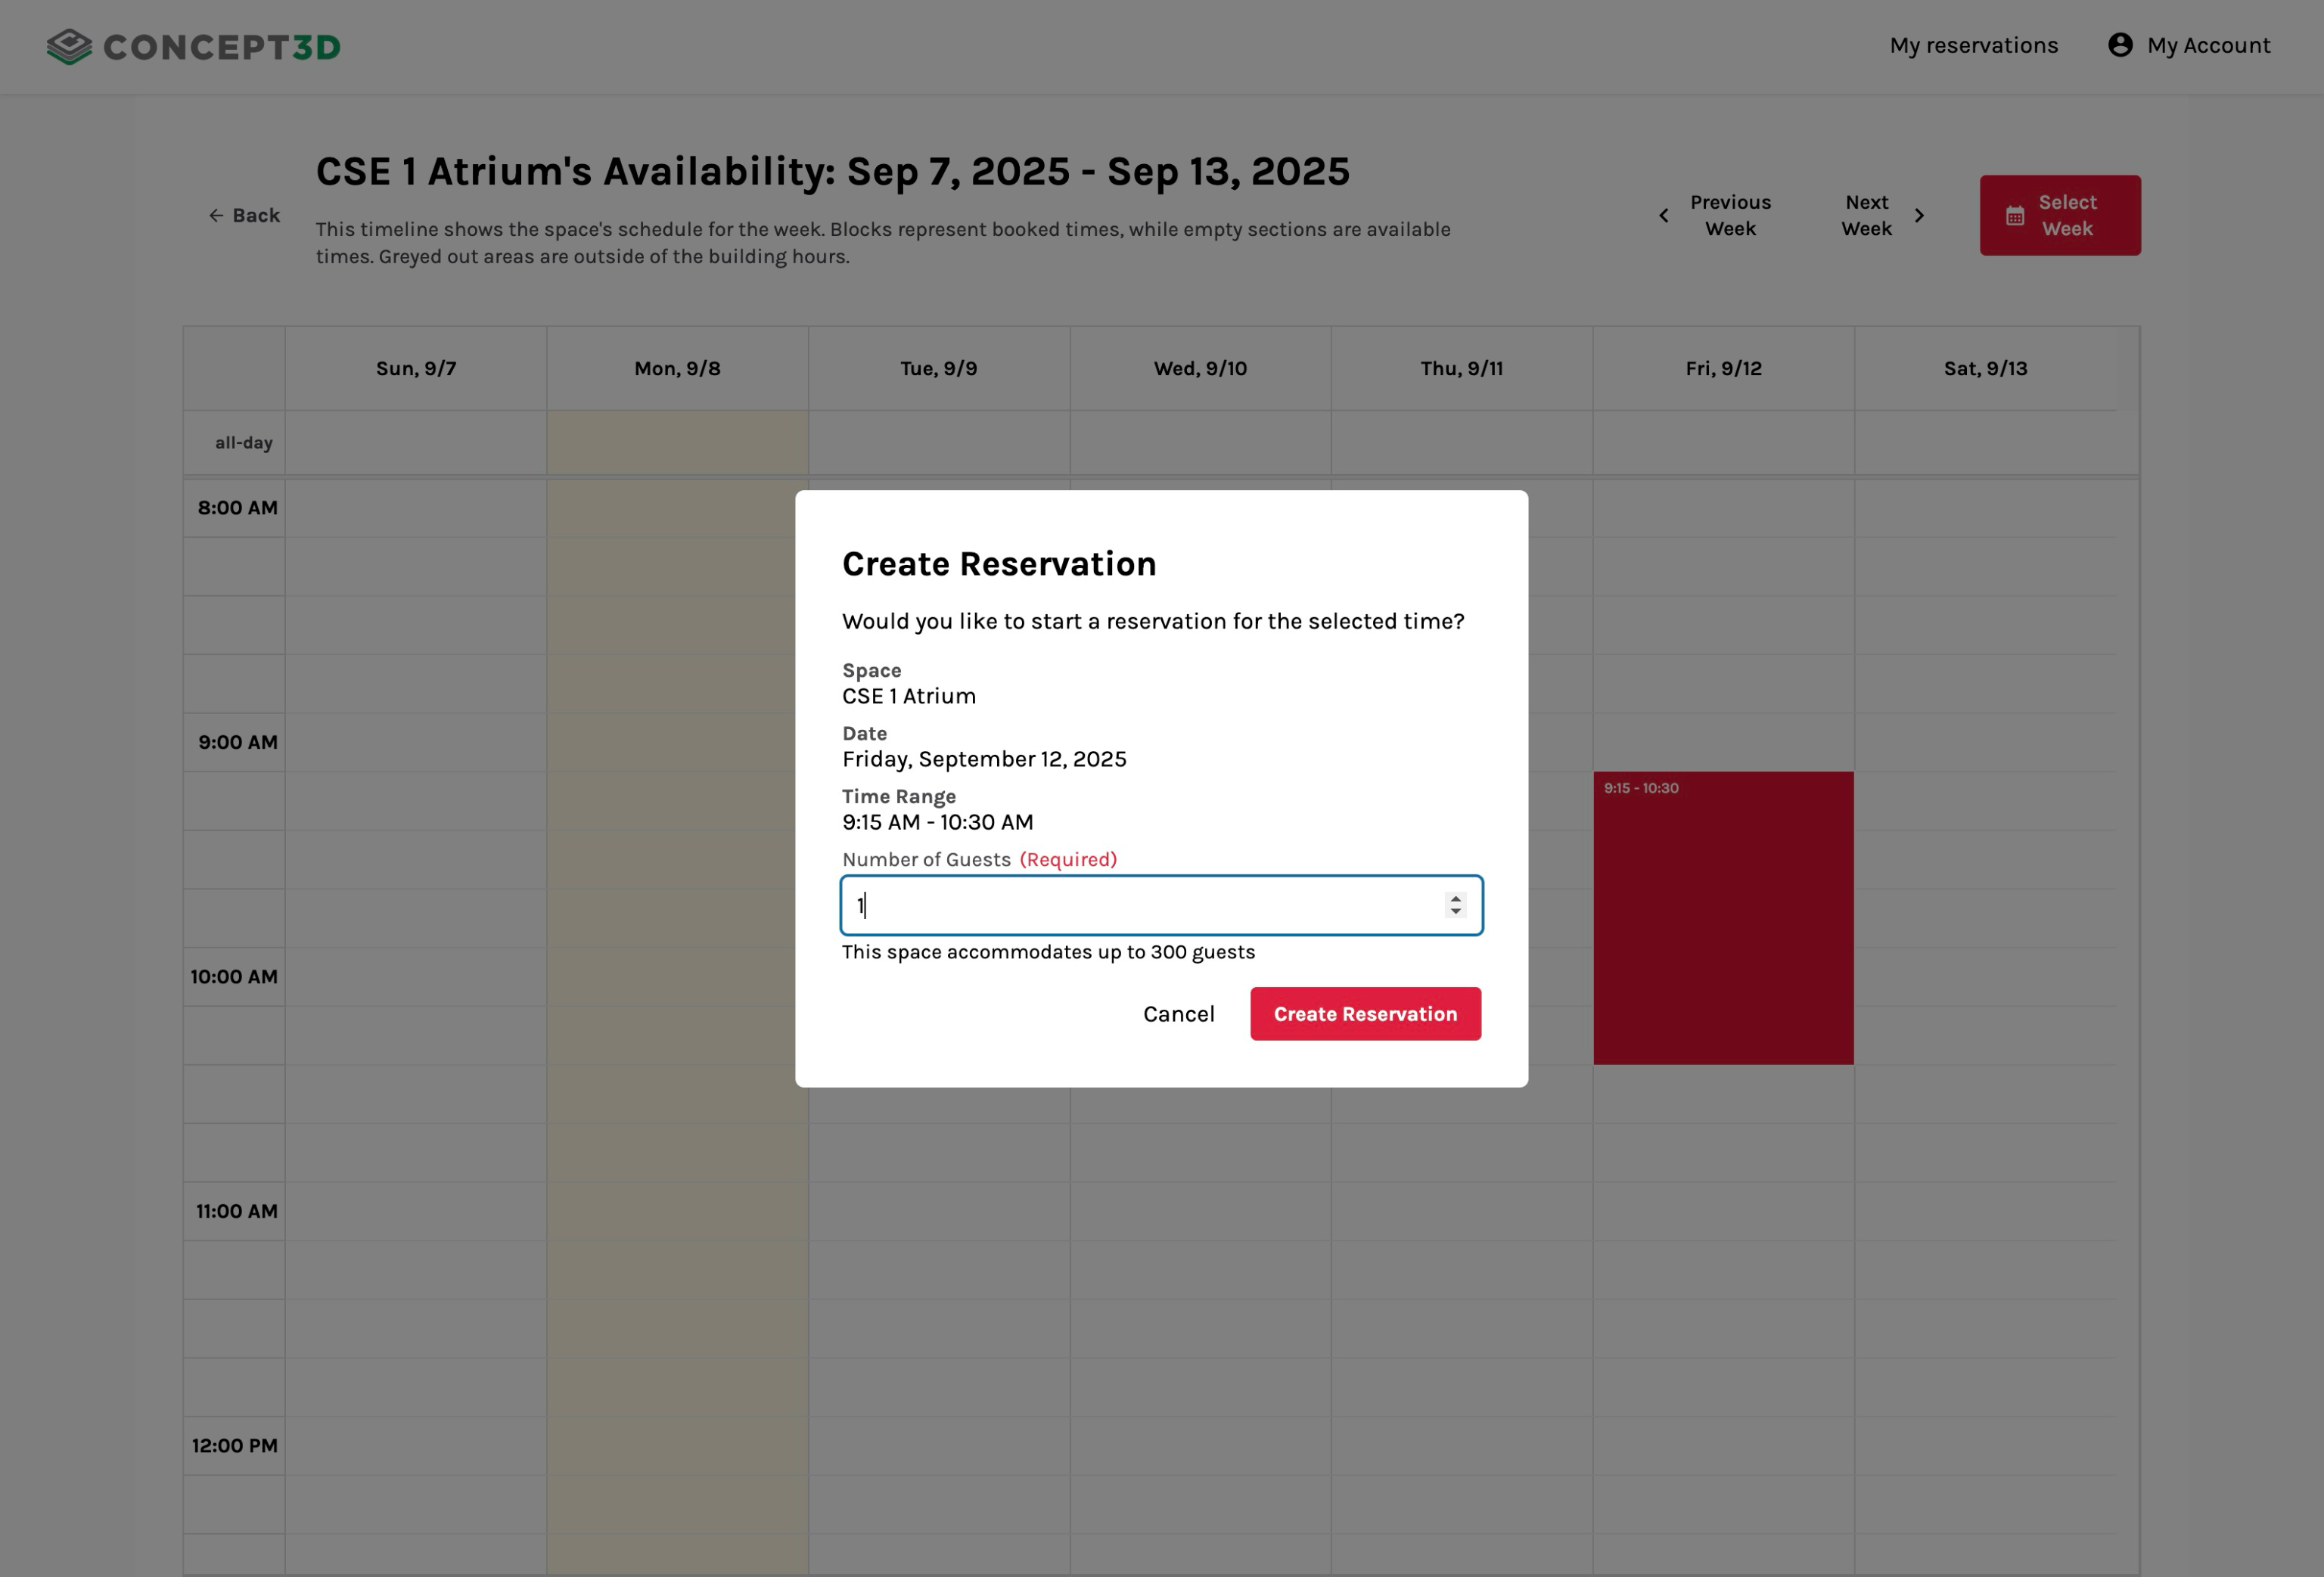Viewport: 2324px width, 1577px height.
Task: Go to Next Week
Action: point(1866,216)
